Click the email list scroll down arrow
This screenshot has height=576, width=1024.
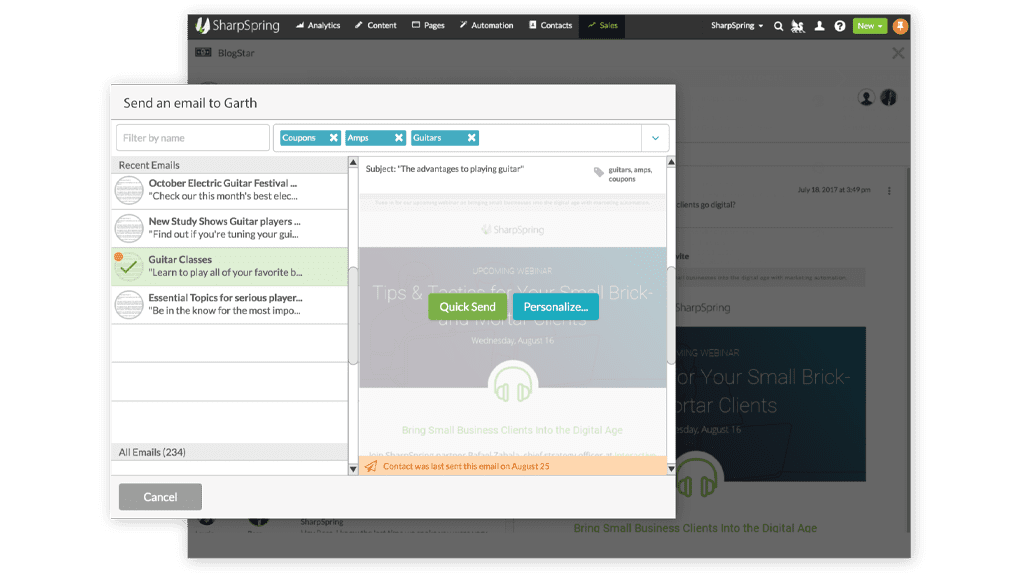click(x=353, y=469)
